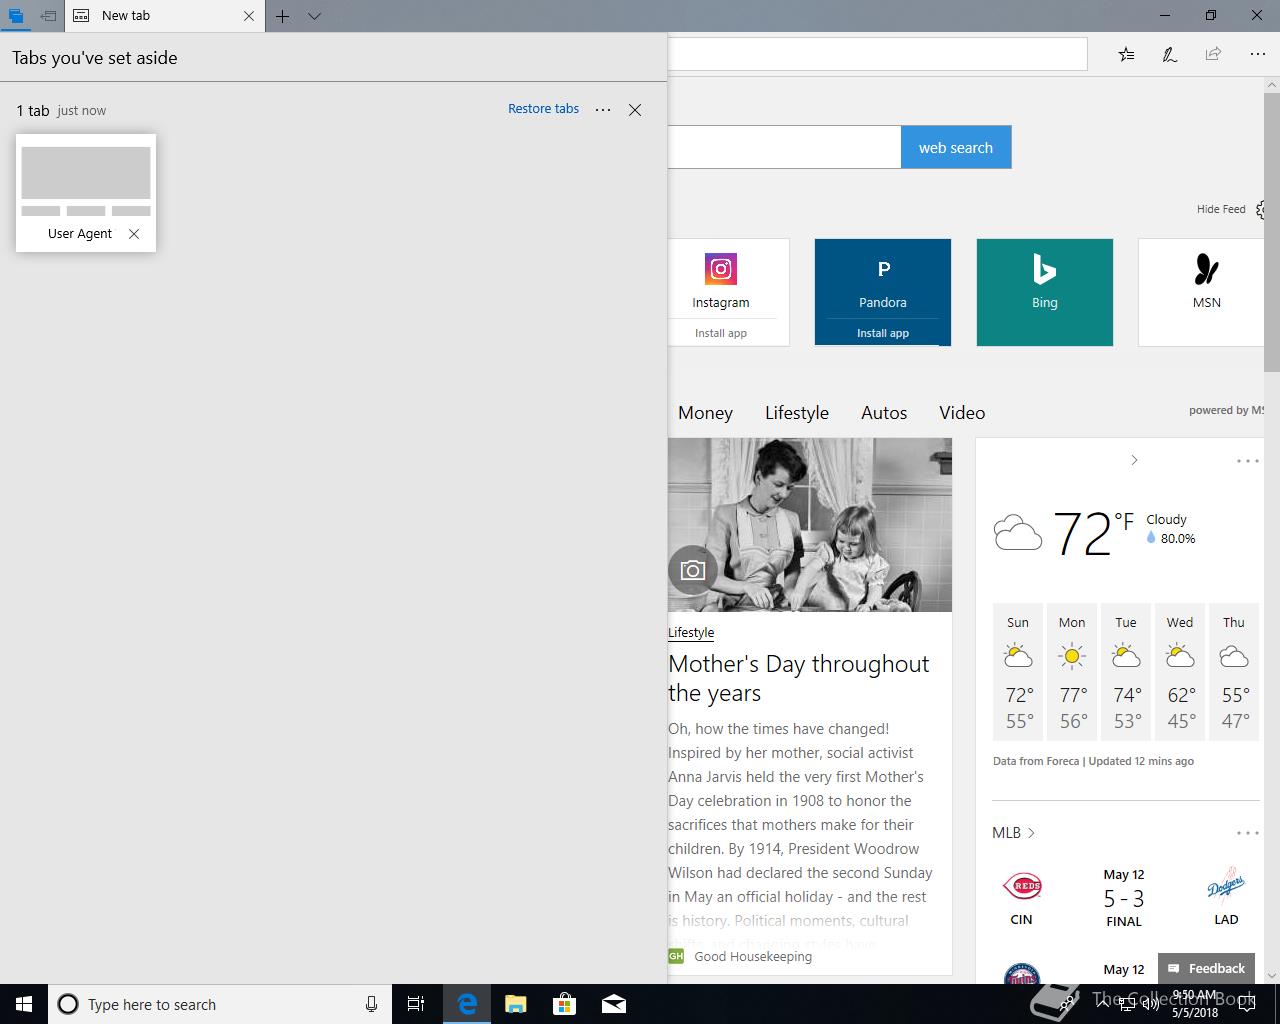Viewport: 1280px width, 1024px height.
Task: Remove the User Agent set-aside tab
Action: pyautogui.click(x=134, y=234)
